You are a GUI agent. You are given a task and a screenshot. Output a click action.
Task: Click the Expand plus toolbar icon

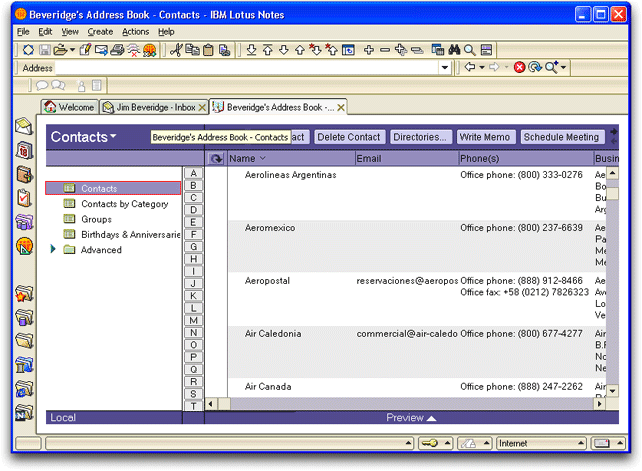point(368,50)
